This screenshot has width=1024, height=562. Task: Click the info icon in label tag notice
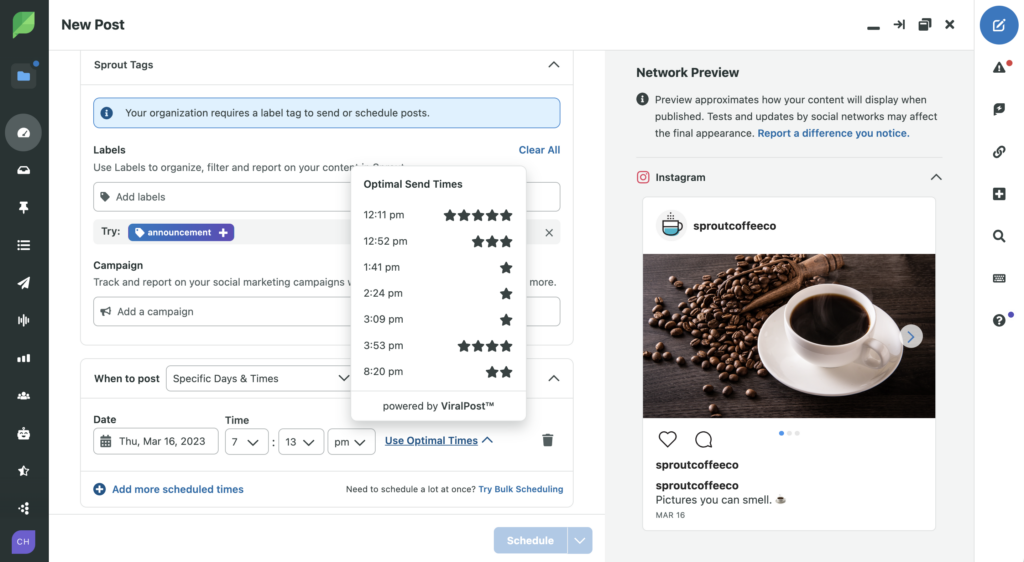click(107, 113)
